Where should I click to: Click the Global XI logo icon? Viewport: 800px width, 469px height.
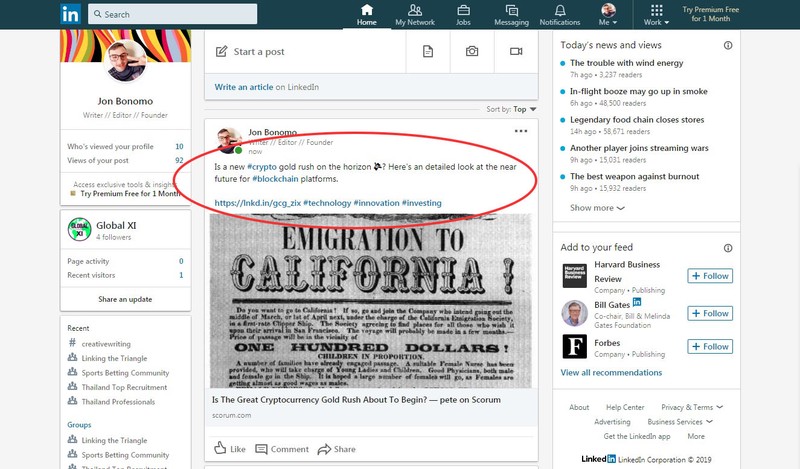coord(80,230)
